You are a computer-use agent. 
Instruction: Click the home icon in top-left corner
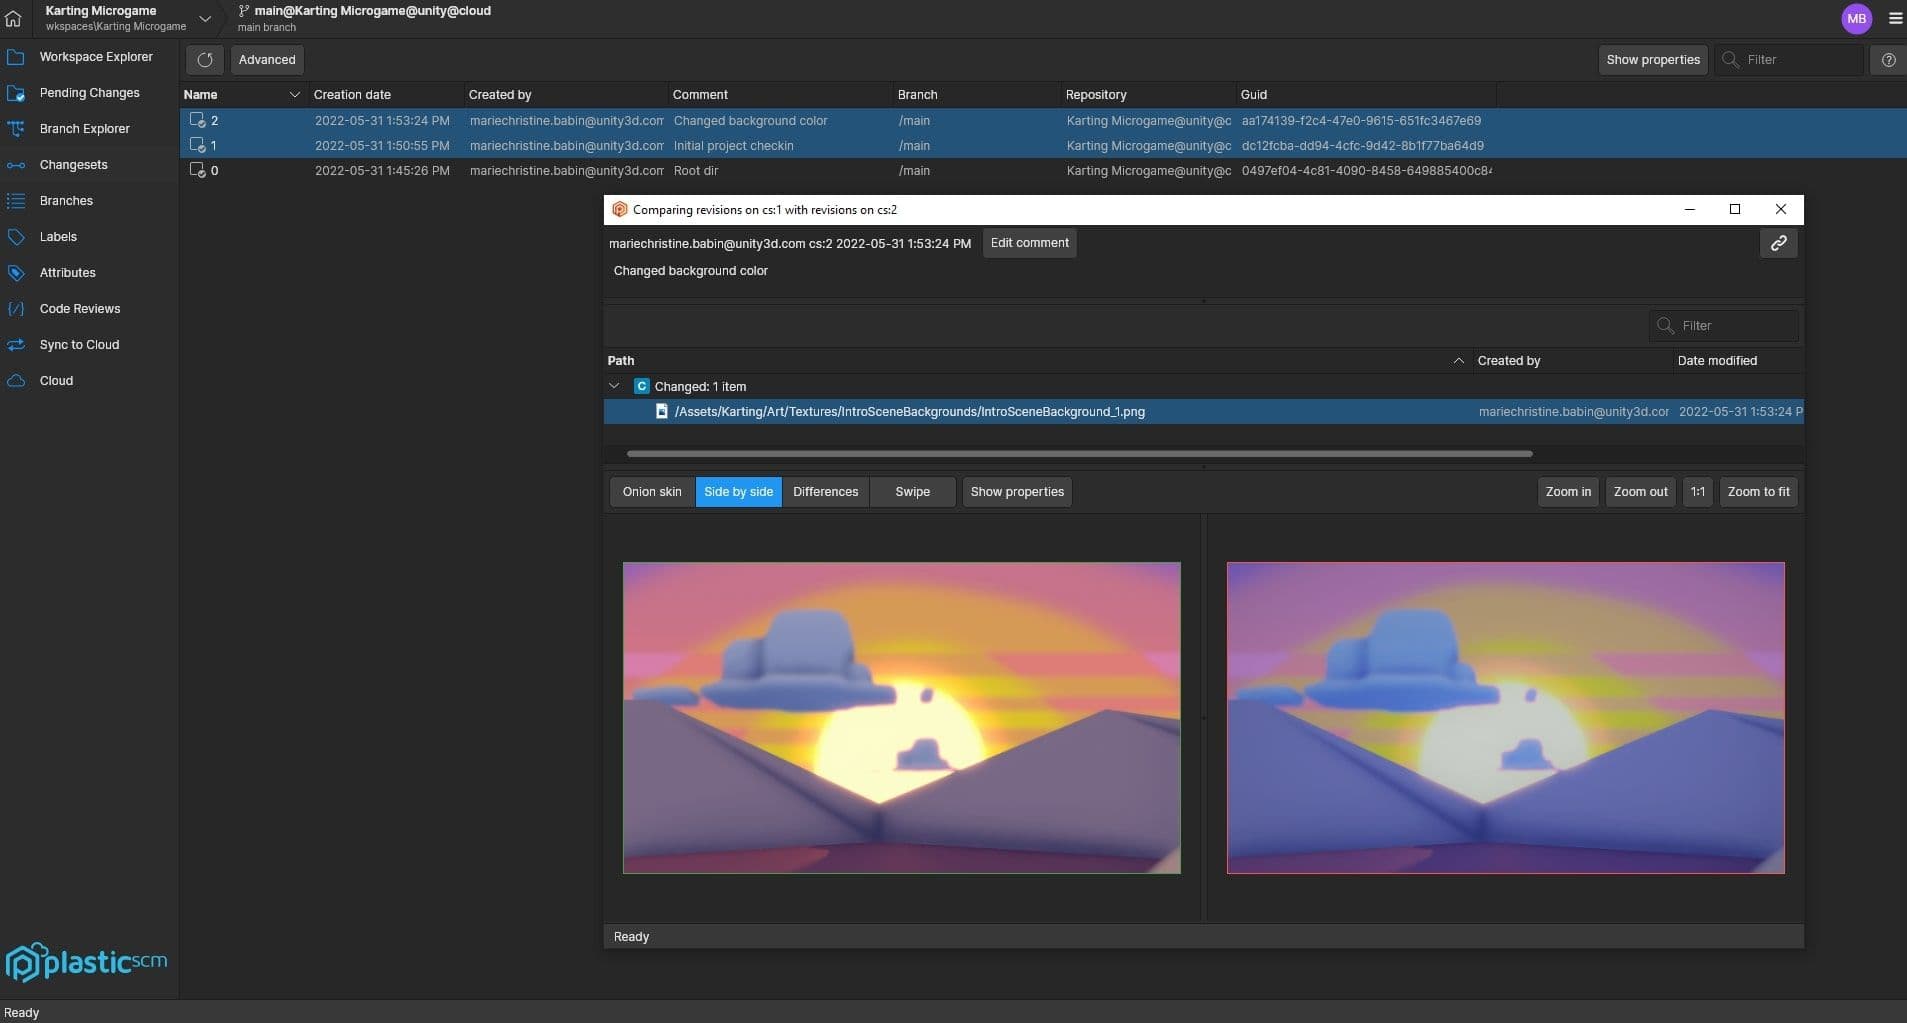pos(13,18)
